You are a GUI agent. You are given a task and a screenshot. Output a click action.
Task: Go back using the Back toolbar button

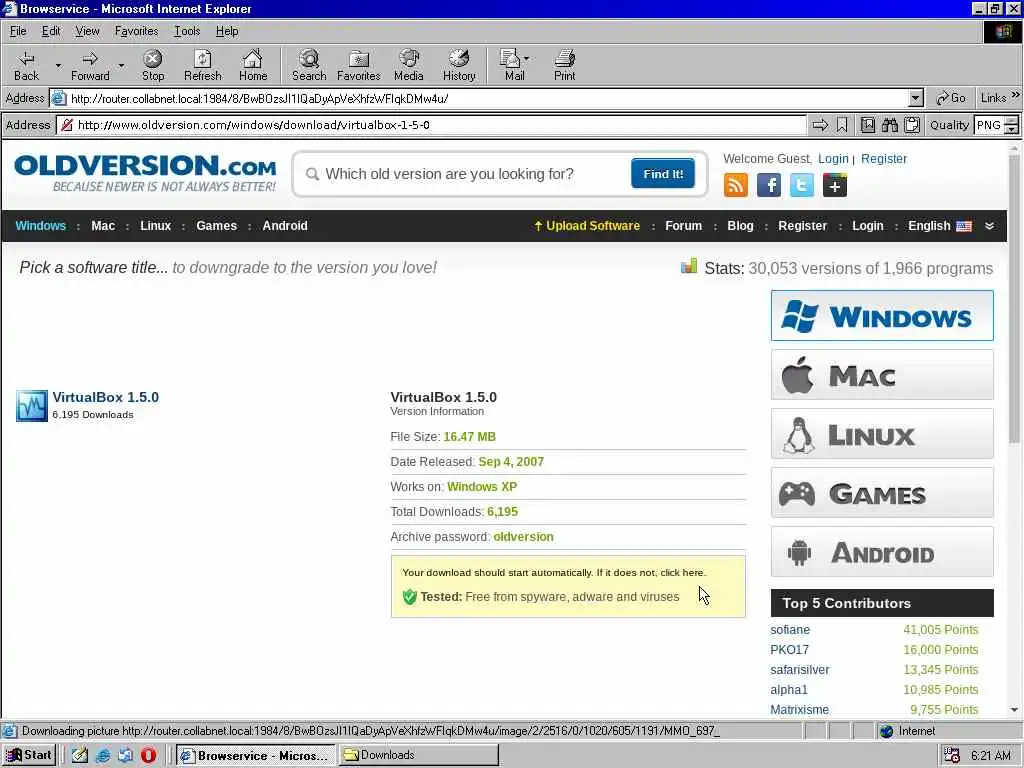click(x=26, y=65)
